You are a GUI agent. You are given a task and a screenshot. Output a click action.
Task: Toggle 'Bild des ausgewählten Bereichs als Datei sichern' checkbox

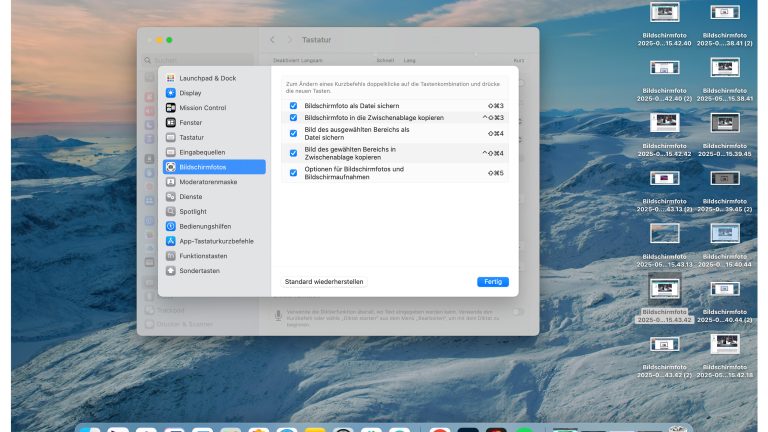point(293,133)
